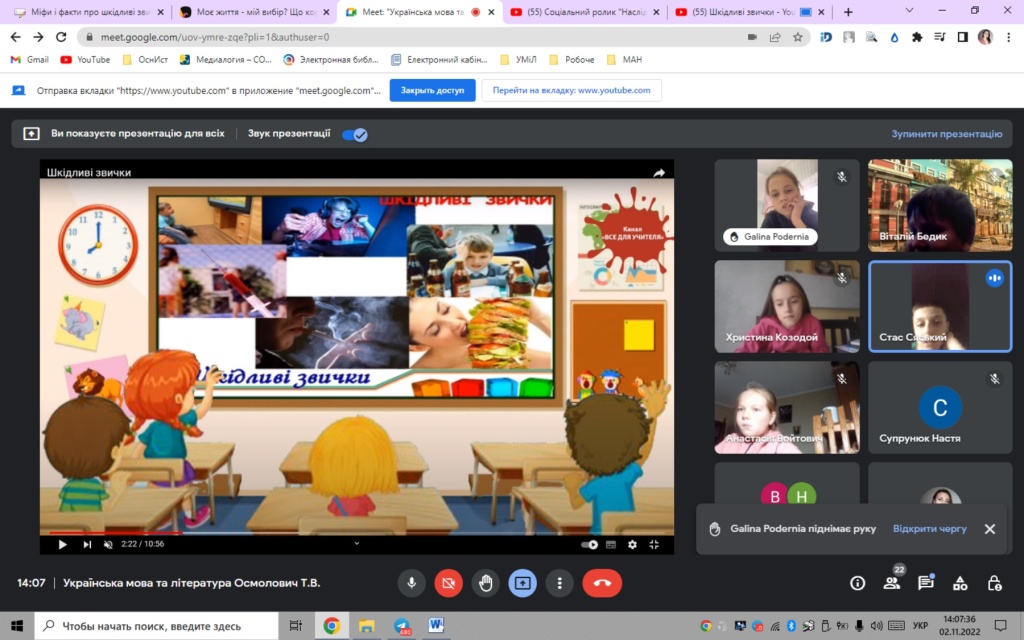Click Зупинити презентацію link
Viewport: 1024px width, 640px height.
pyautogui.click(x=946, y=134)
